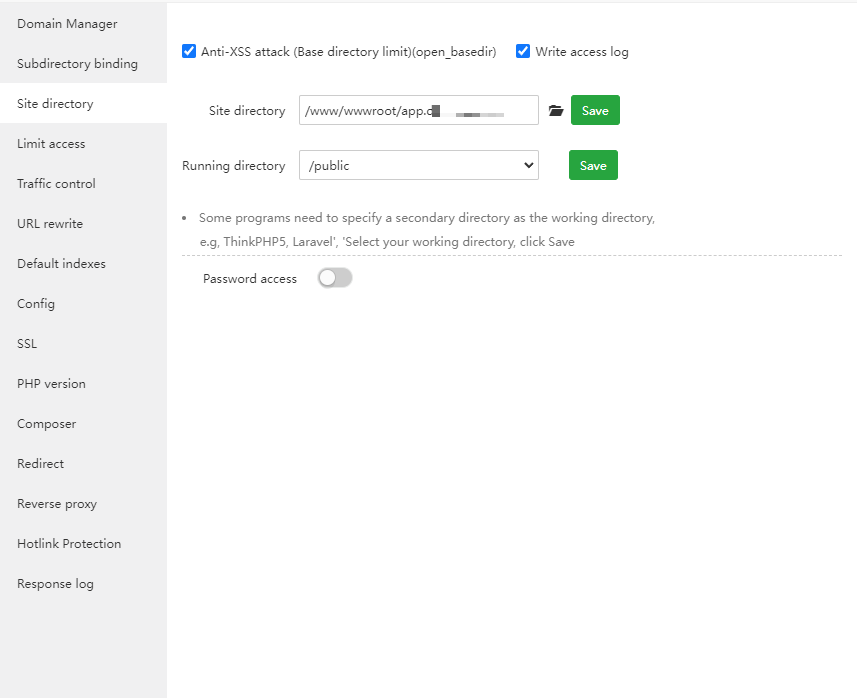Open Limit access settings
This screenshot has height=698, width=857.
83,143
